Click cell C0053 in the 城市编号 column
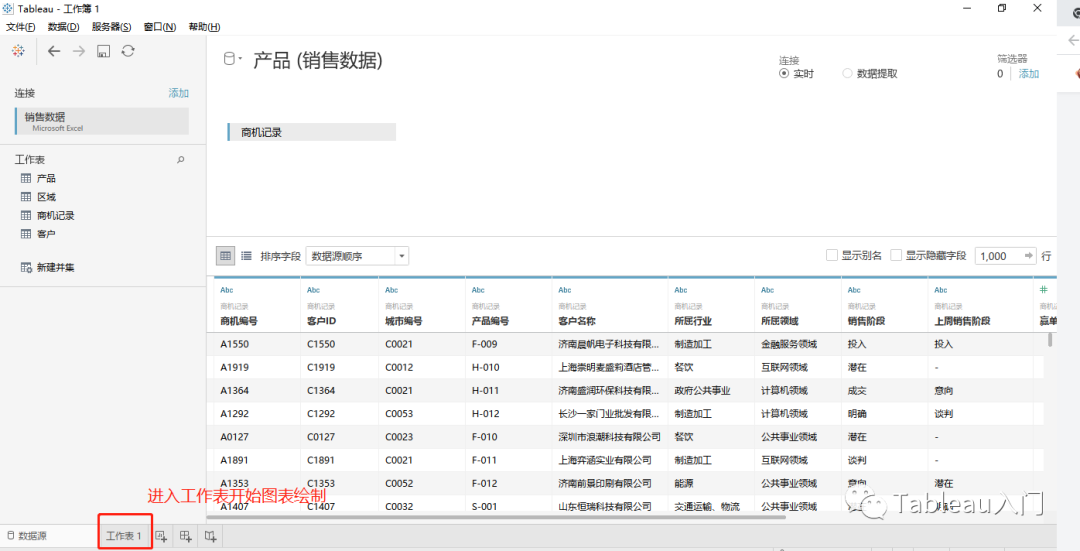Screen dimensions: 1080x551 pos(399,414)
